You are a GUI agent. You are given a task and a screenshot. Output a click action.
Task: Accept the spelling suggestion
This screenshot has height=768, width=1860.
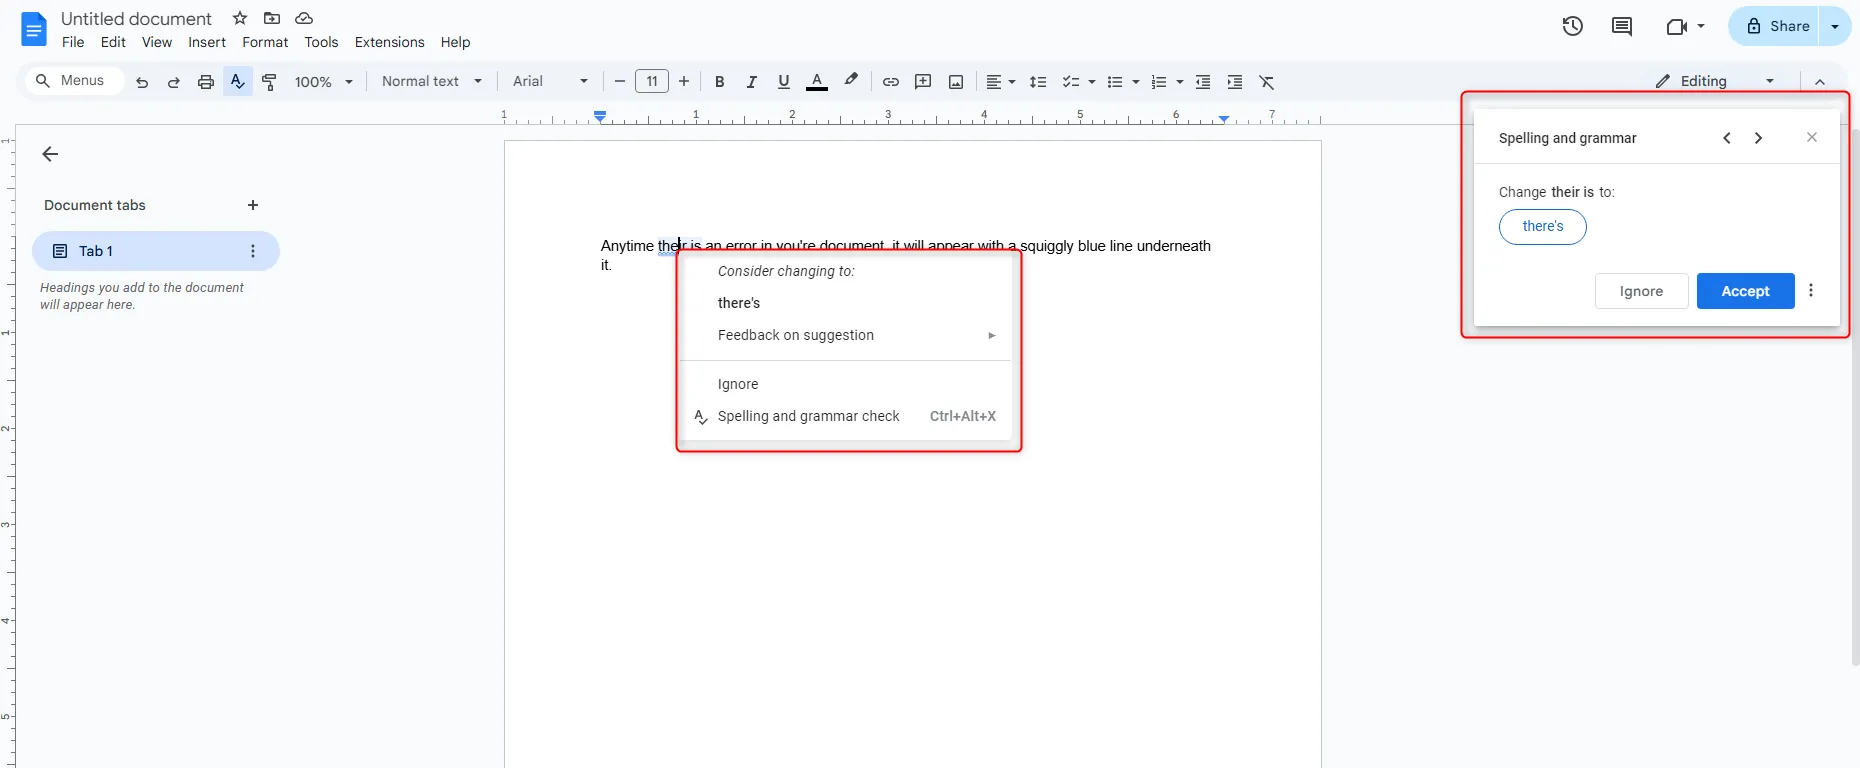coord(1745,291)
